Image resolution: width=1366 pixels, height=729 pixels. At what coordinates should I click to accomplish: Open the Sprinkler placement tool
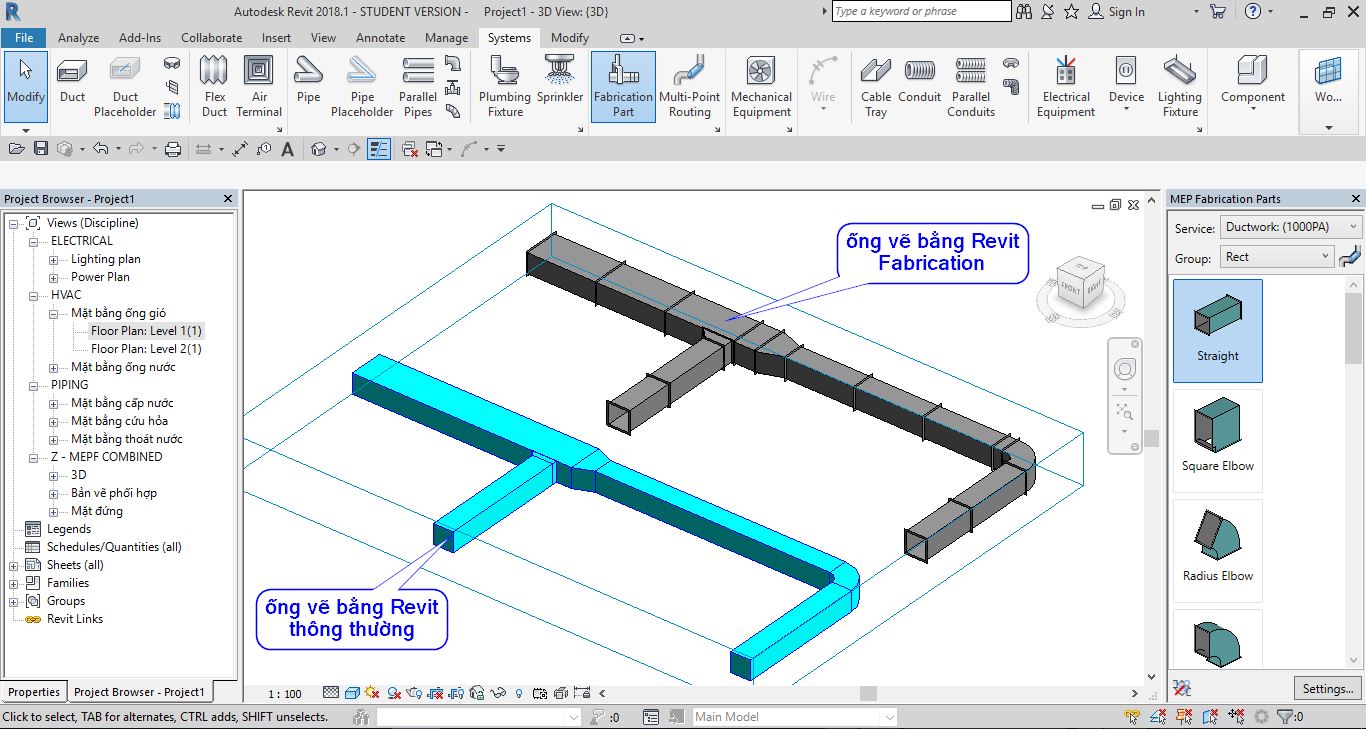[559, 85]
